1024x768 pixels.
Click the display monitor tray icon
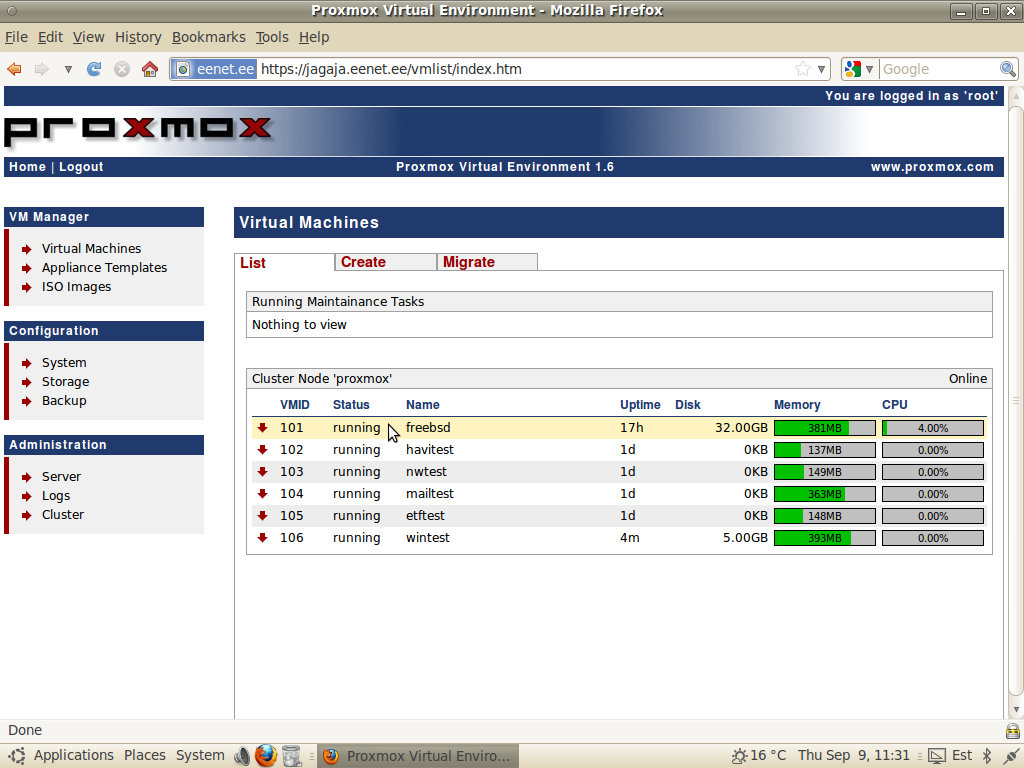click(936, 756)
